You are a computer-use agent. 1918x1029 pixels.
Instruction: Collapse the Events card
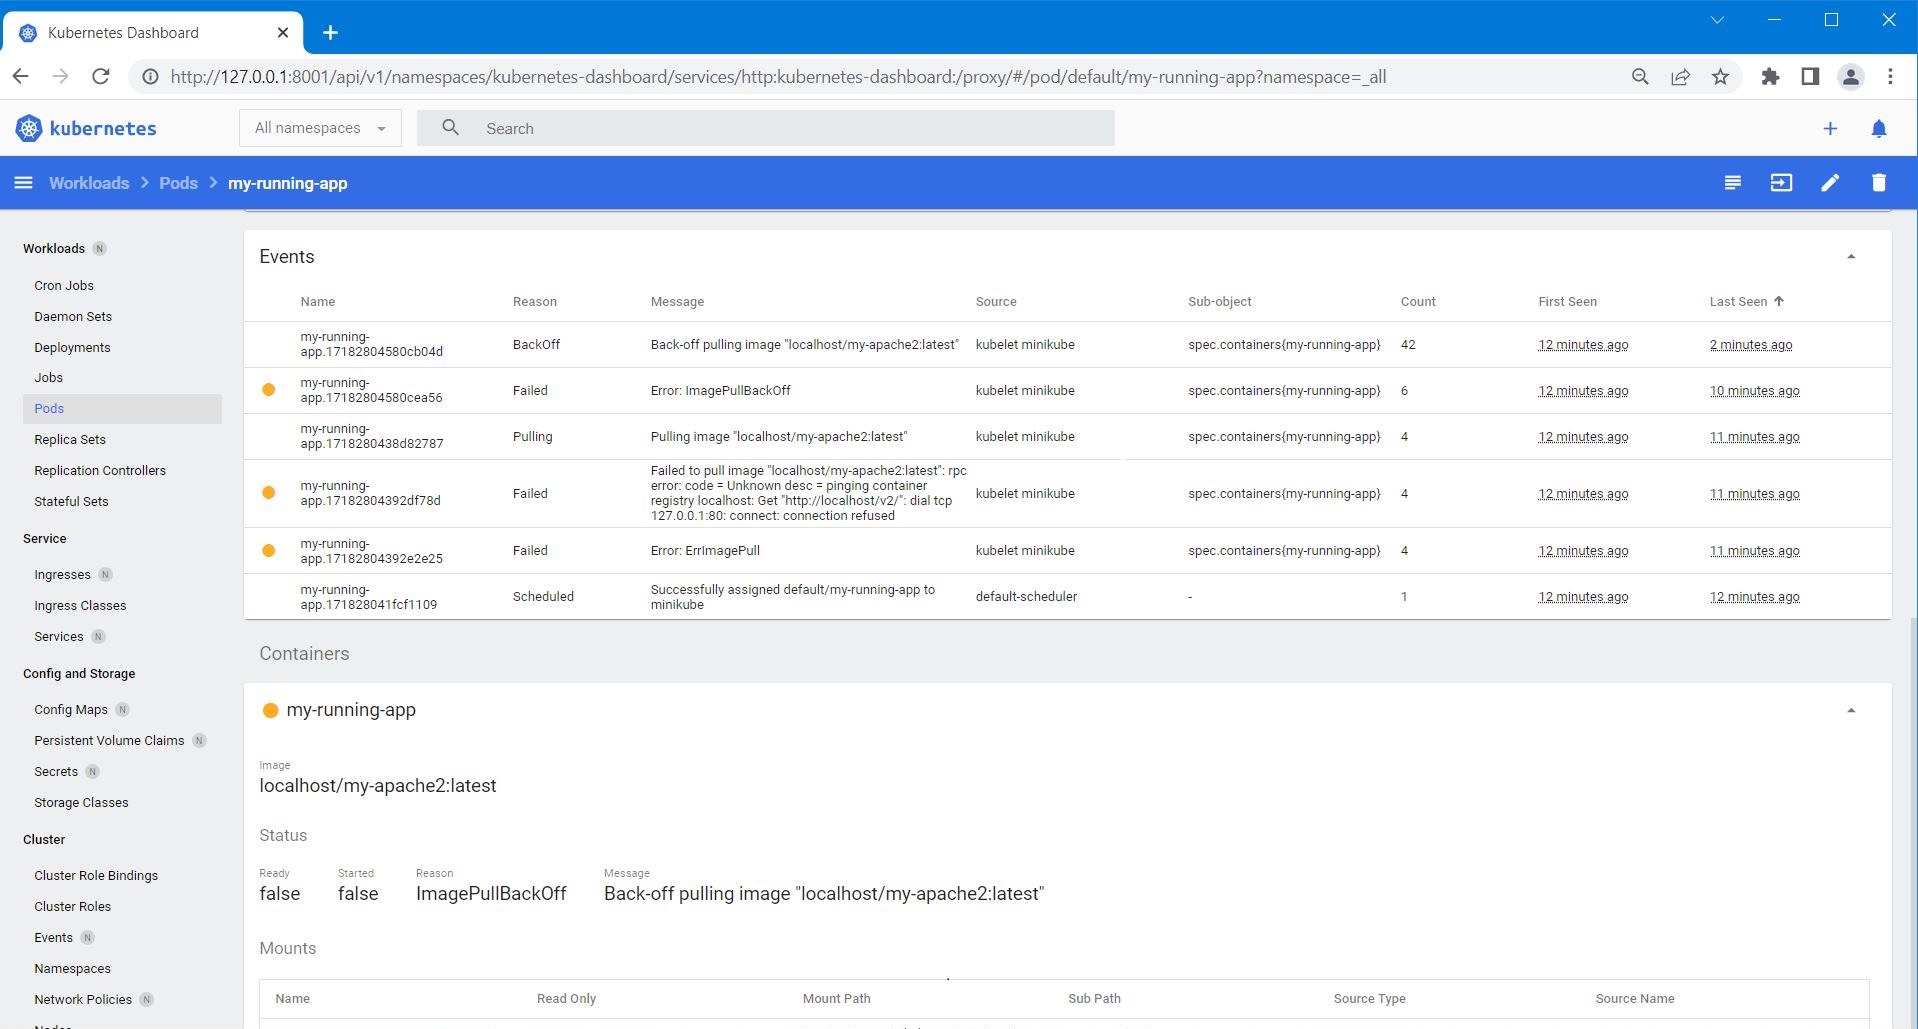pyautogui.click(x=1850, y=257)
